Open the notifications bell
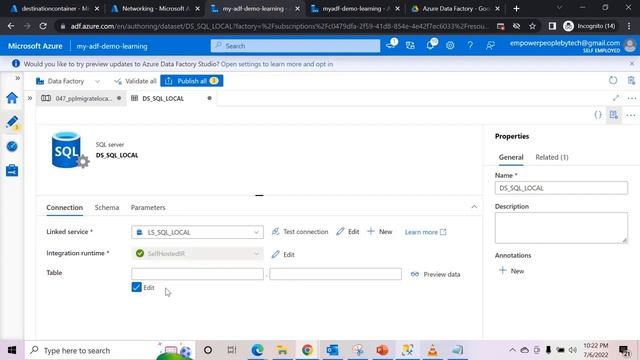 [x=430, y=45]
